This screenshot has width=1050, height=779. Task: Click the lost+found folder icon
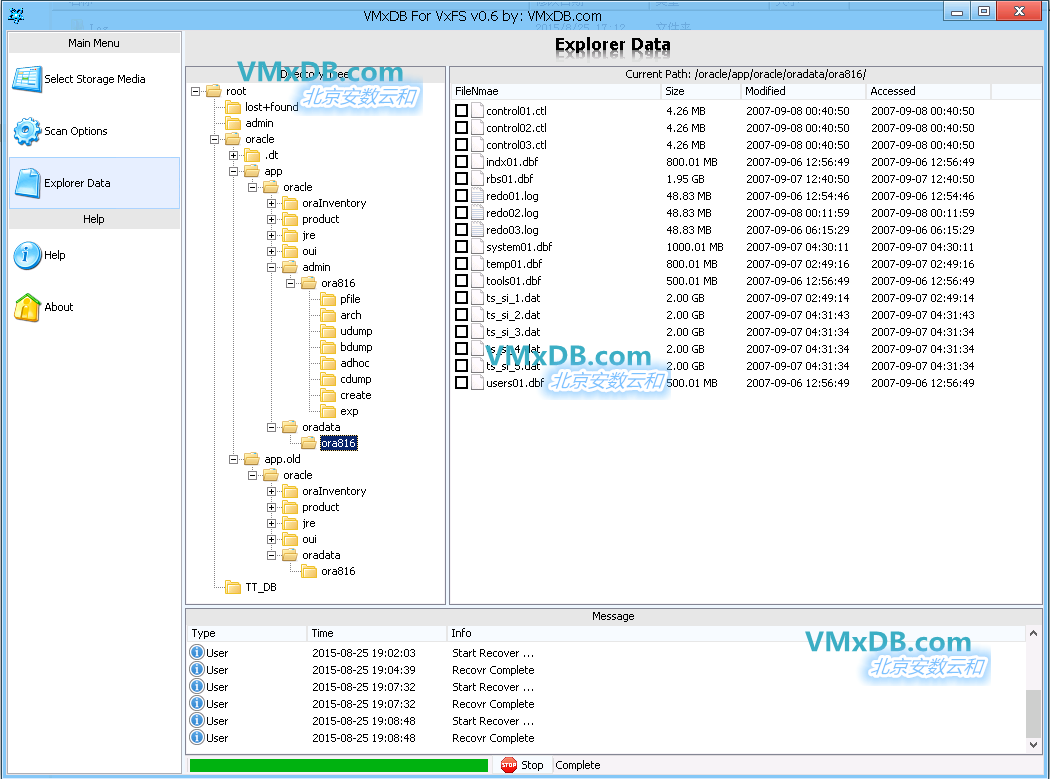(x=233, y=107)
